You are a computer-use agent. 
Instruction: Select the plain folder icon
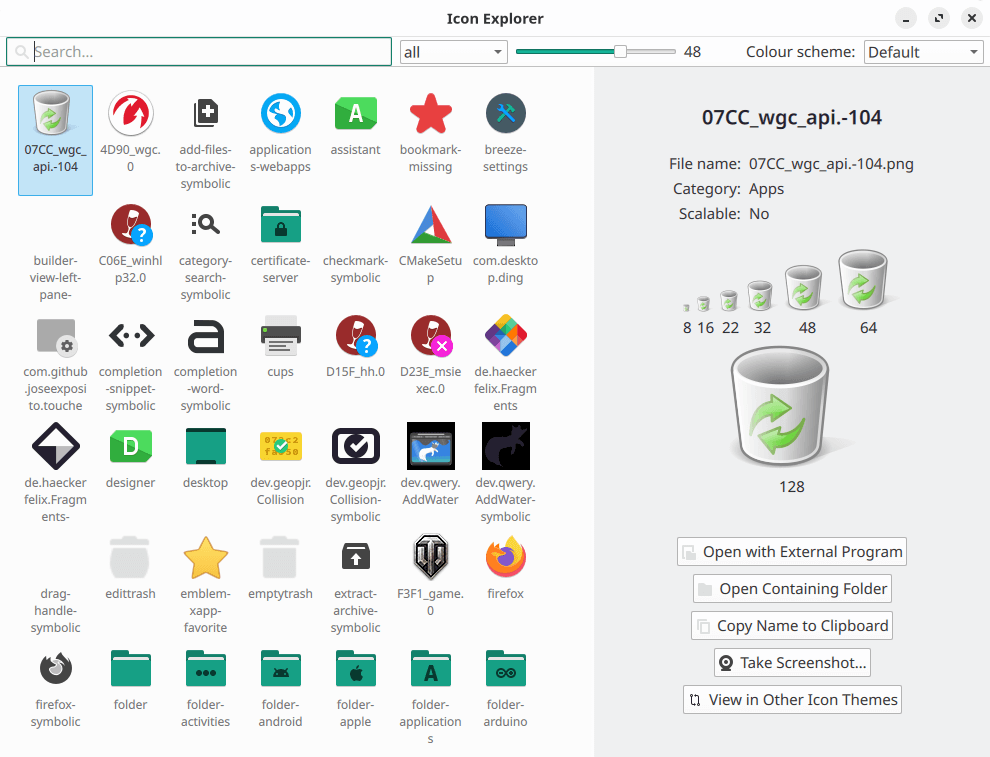coord(131,669)
